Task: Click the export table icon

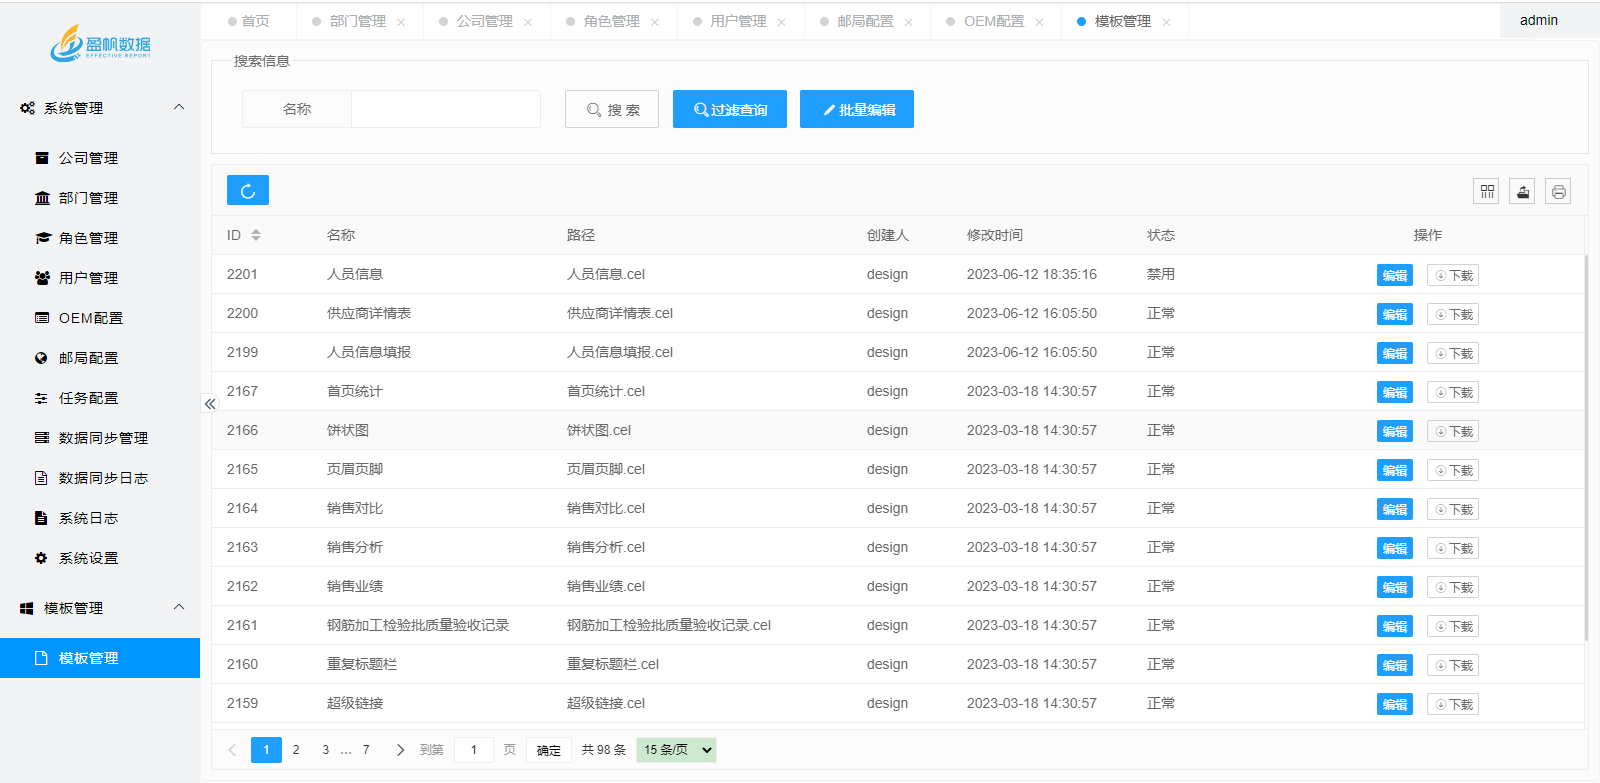Action: pyautogui.click(x=1522, y=191)
